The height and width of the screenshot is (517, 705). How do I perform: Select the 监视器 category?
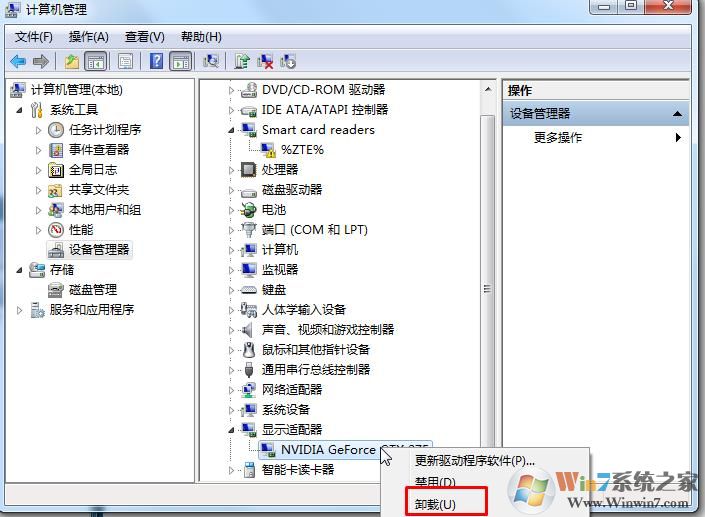280,270
